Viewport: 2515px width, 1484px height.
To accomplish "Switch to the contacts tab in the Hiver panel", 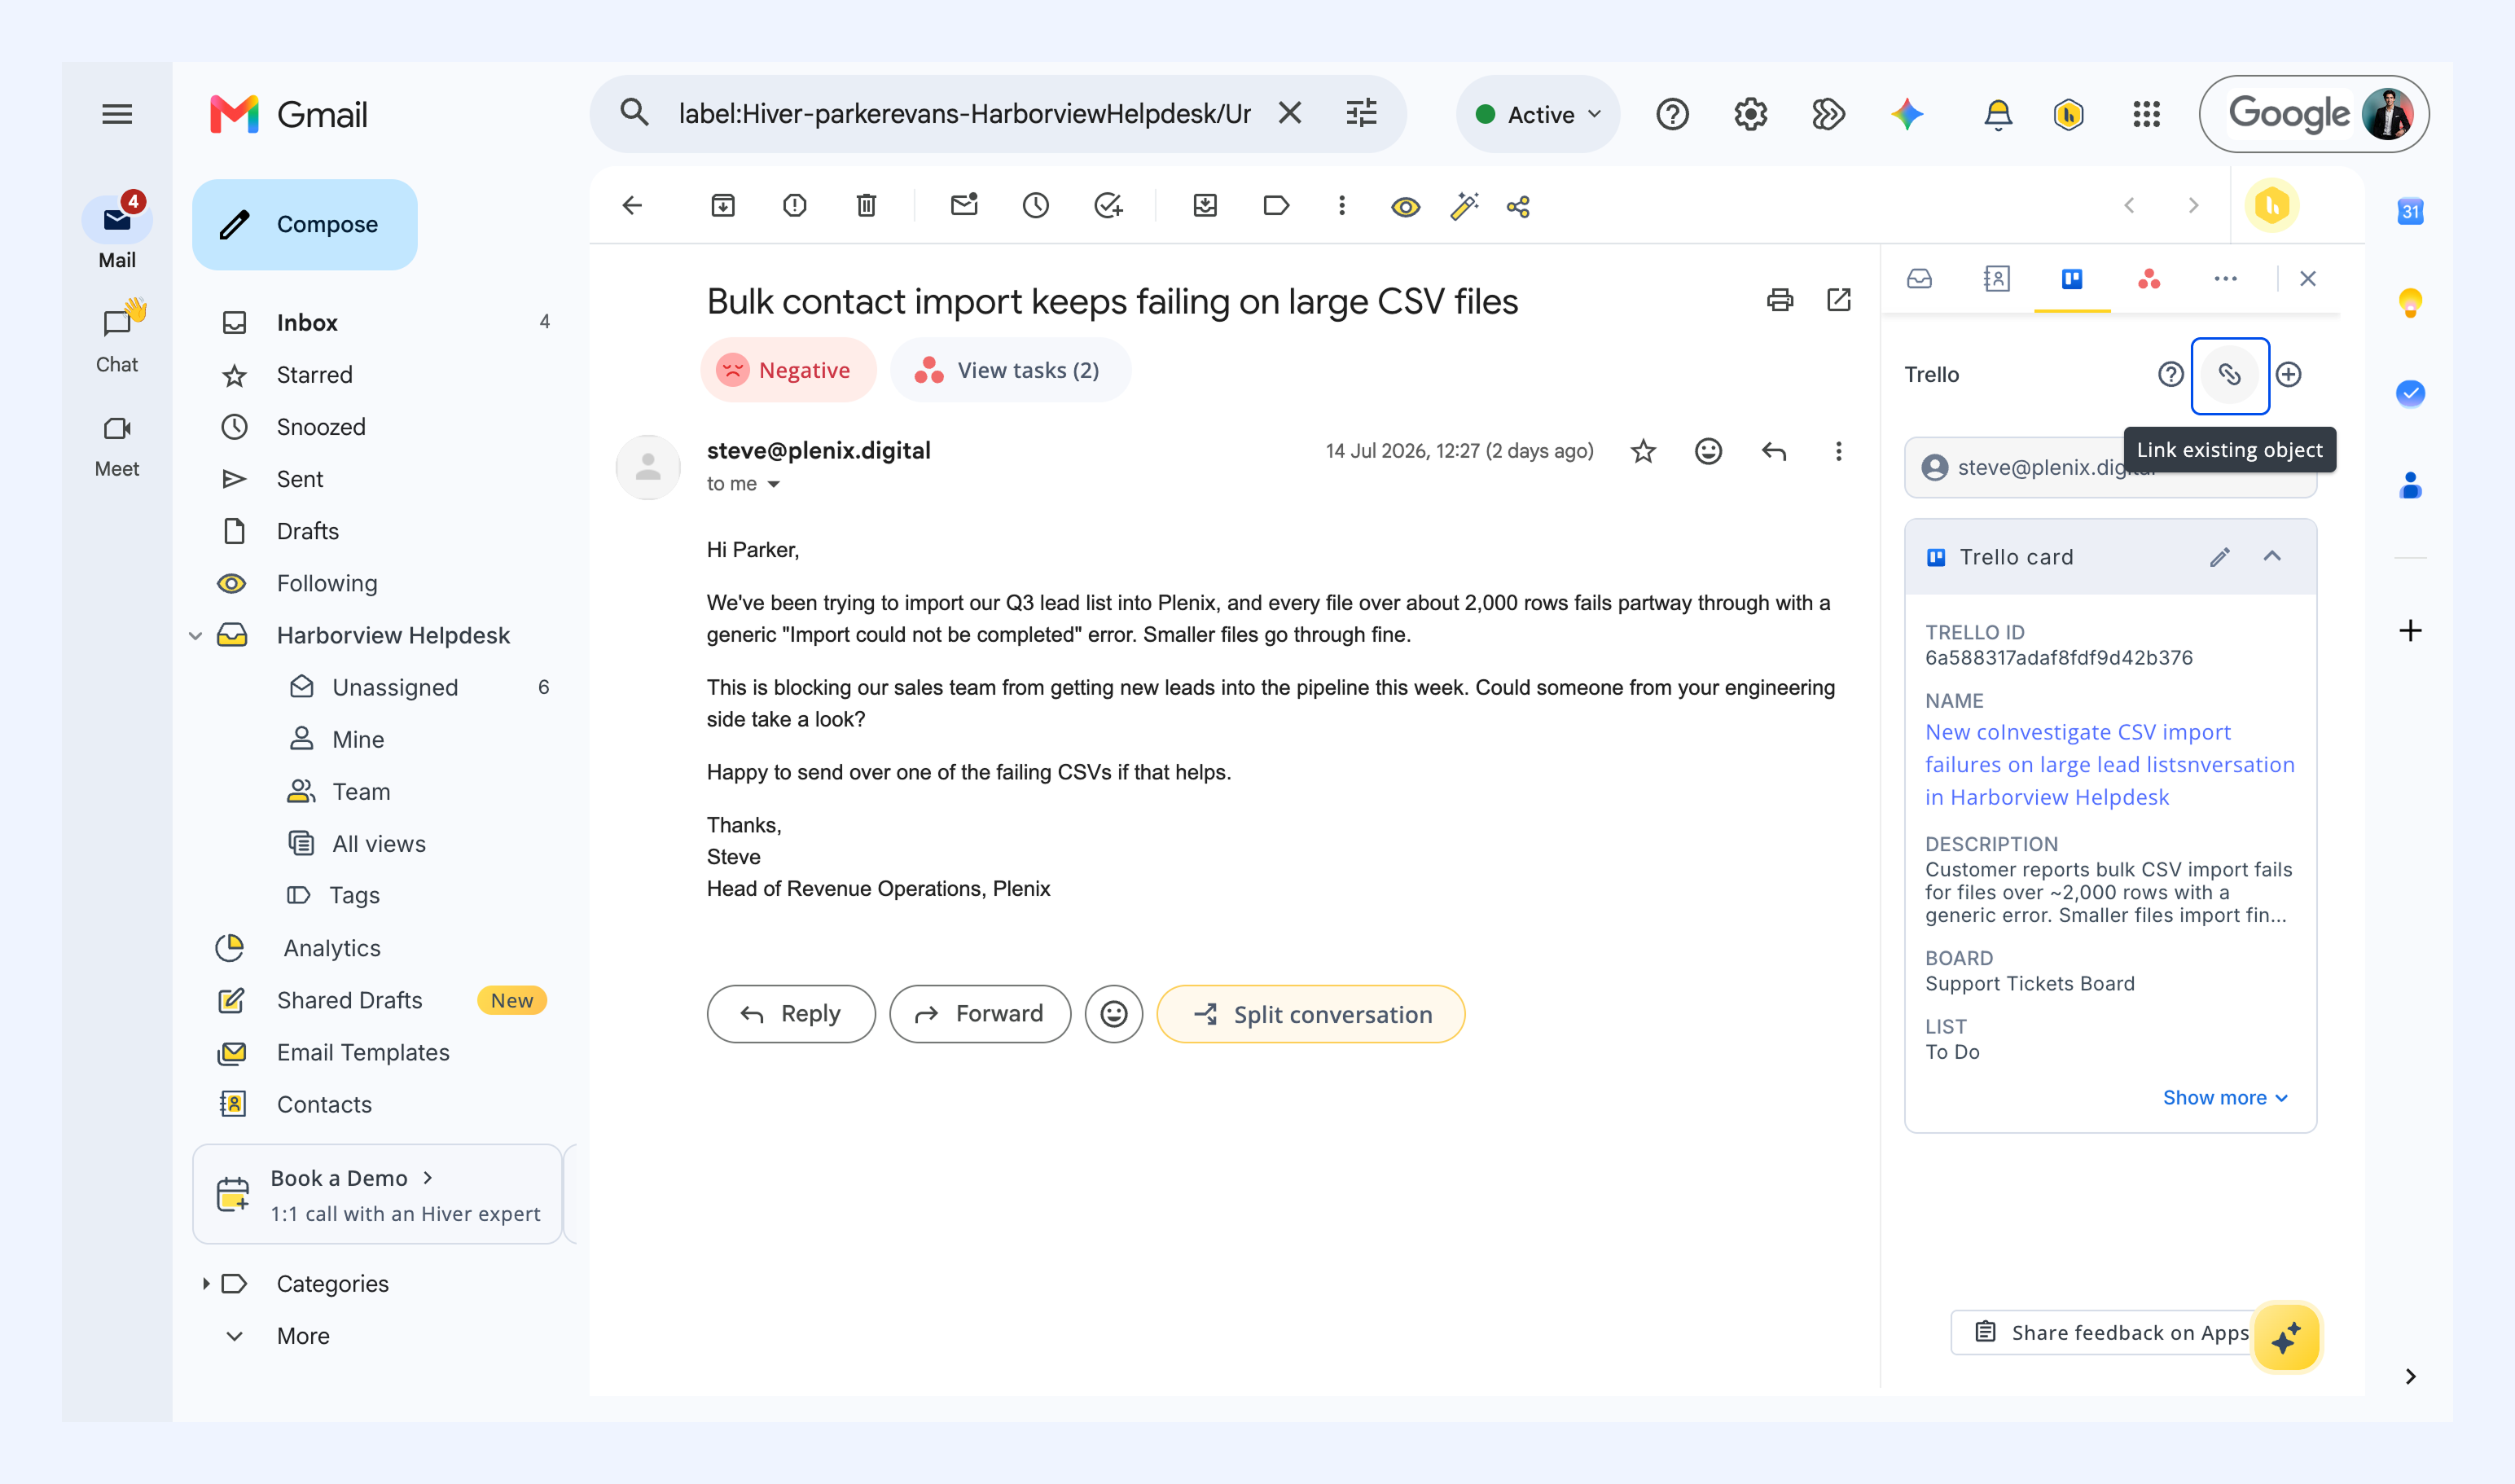I will coord(1996,279).
